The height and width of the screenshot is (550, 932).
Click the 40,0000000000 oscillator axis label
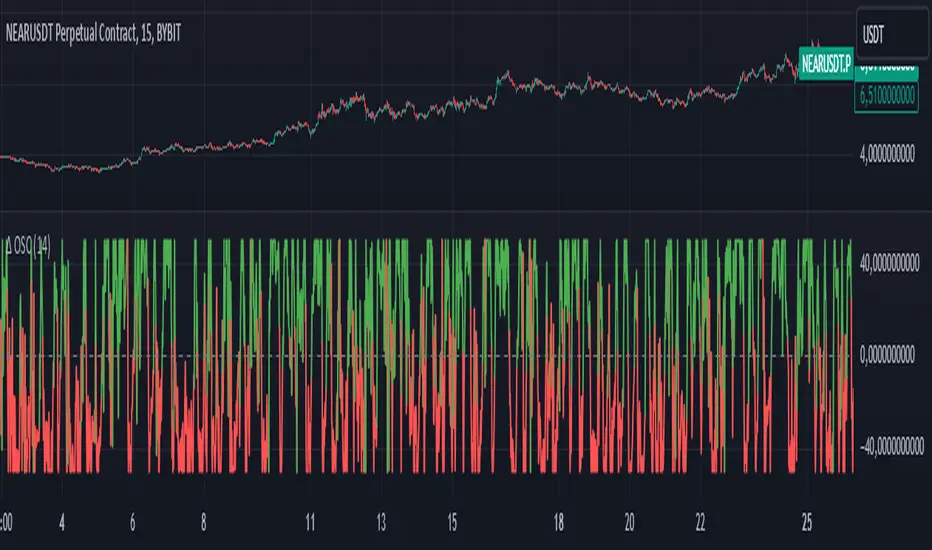point(890,262)
